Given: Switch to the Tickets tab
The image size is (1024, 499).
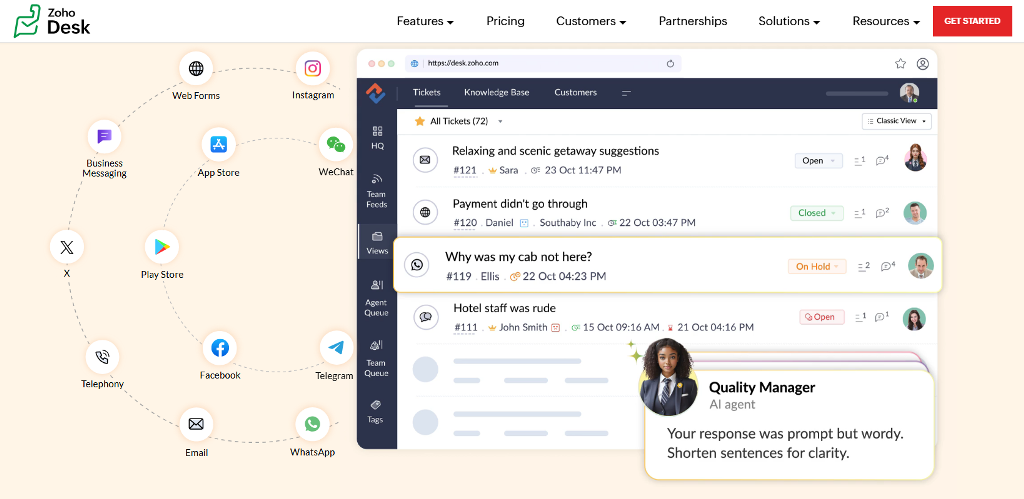Looking at the screenshot, I should tap(426, 93).
